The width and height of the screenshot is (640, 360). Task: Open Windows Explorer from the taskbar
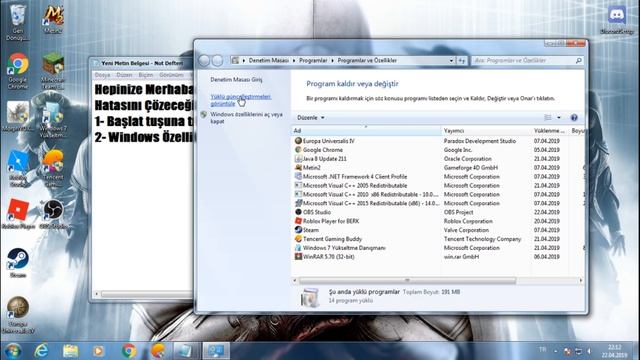coord(70,351)
